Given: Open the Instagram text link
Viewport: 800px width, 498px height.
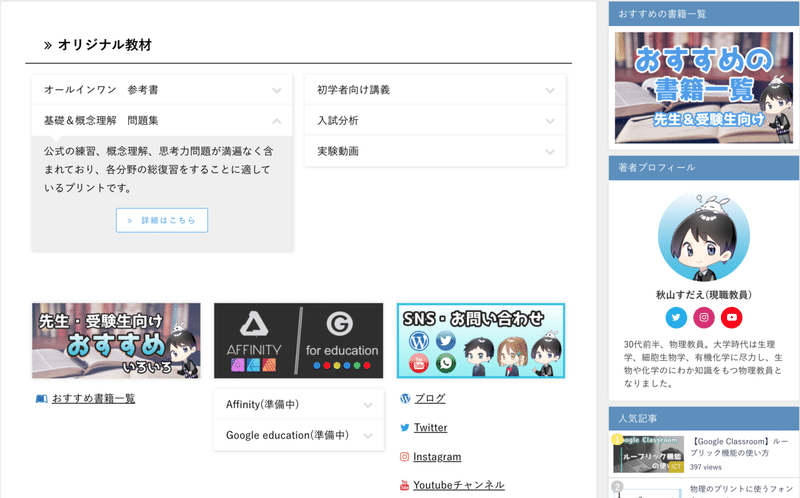Looking at the screenshot, I should (437, 457).
